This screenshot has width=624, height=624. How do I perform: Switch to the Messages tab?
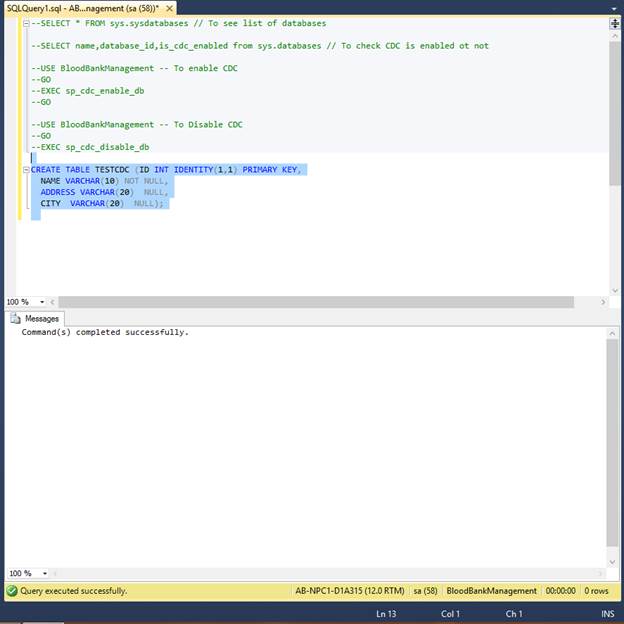click(36, 319)
